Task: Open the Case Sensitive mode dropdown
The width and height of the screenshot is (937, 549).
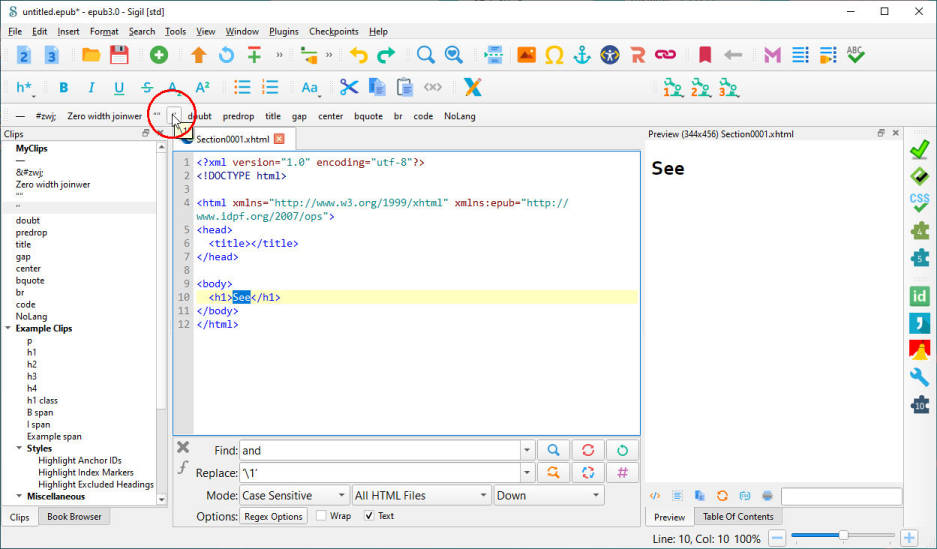Action: 294,495
